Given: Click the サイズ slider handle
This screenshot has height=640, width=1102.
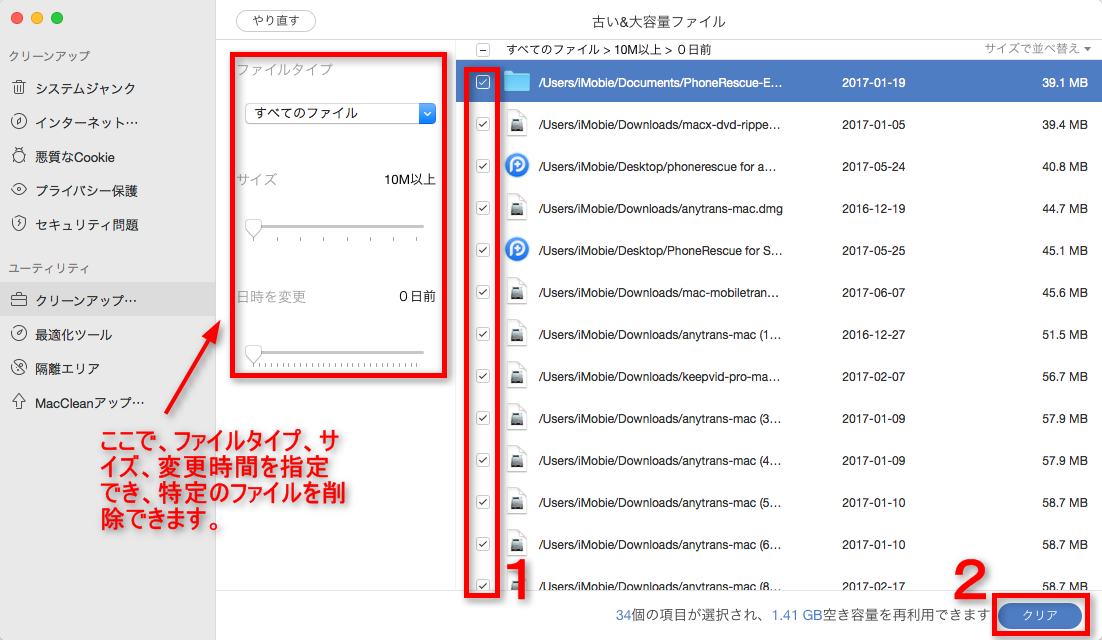Looking at the screenshot, I should pyautogui.click(x=253, y=228).
